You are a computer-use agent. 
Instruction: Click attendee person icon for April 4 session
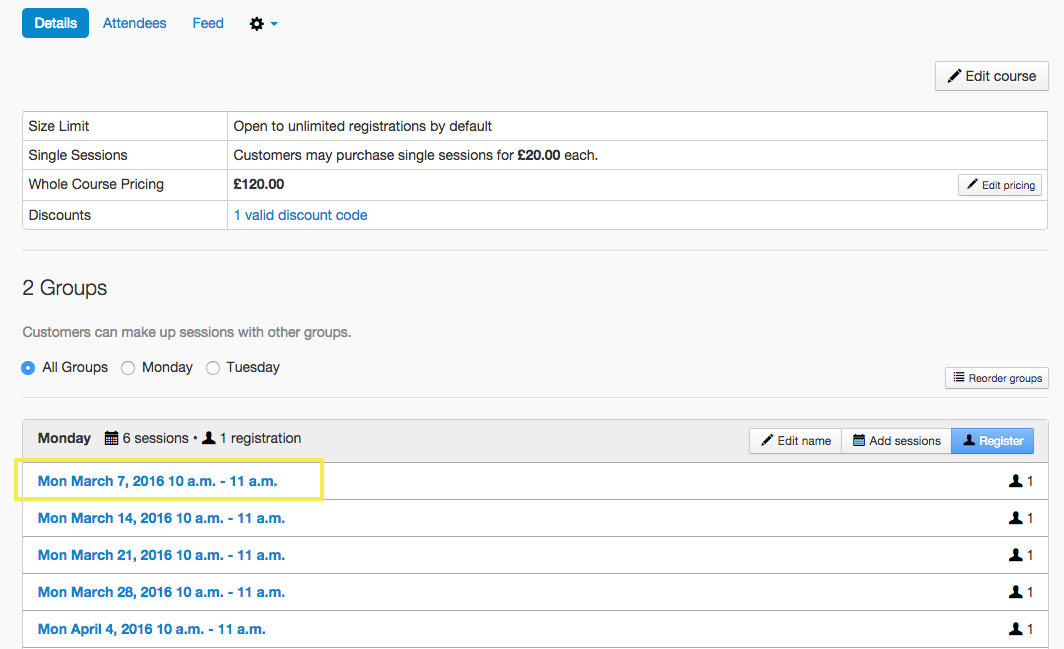pos(1016,629)
